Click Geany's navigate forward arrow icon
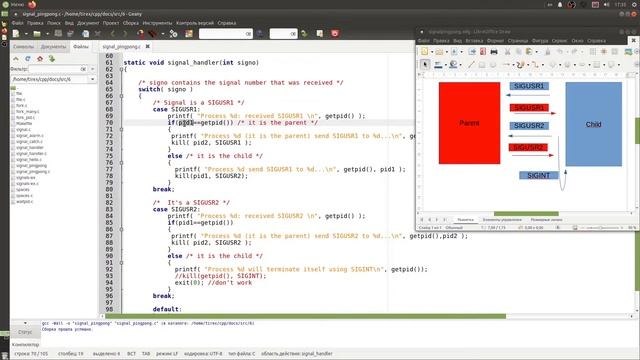The height and width of the screenshot is (360, 640). click(x=124, y=33)
